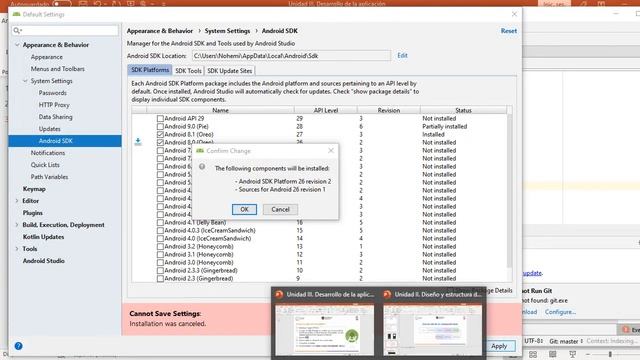This screenshot has height=360, width=640.
Task: Switch to the SDK Update Sites tab
Action: tap(229, 71)
